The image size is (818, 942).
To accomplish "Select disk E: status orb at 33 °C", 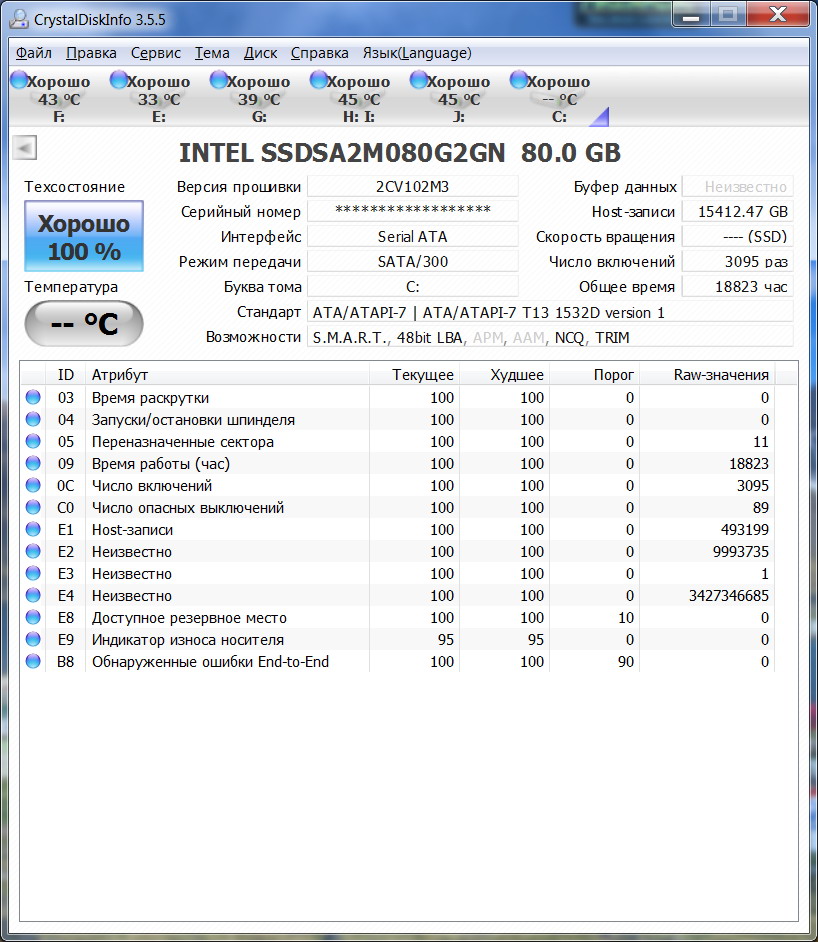I will click(118, 81).
